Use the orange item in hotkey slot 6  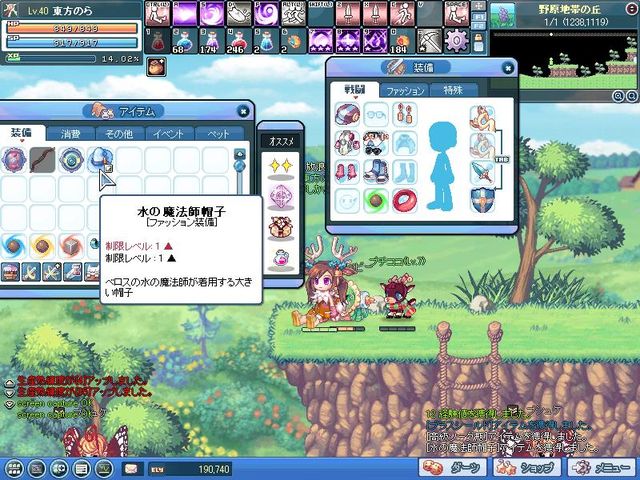click(293, 41)
